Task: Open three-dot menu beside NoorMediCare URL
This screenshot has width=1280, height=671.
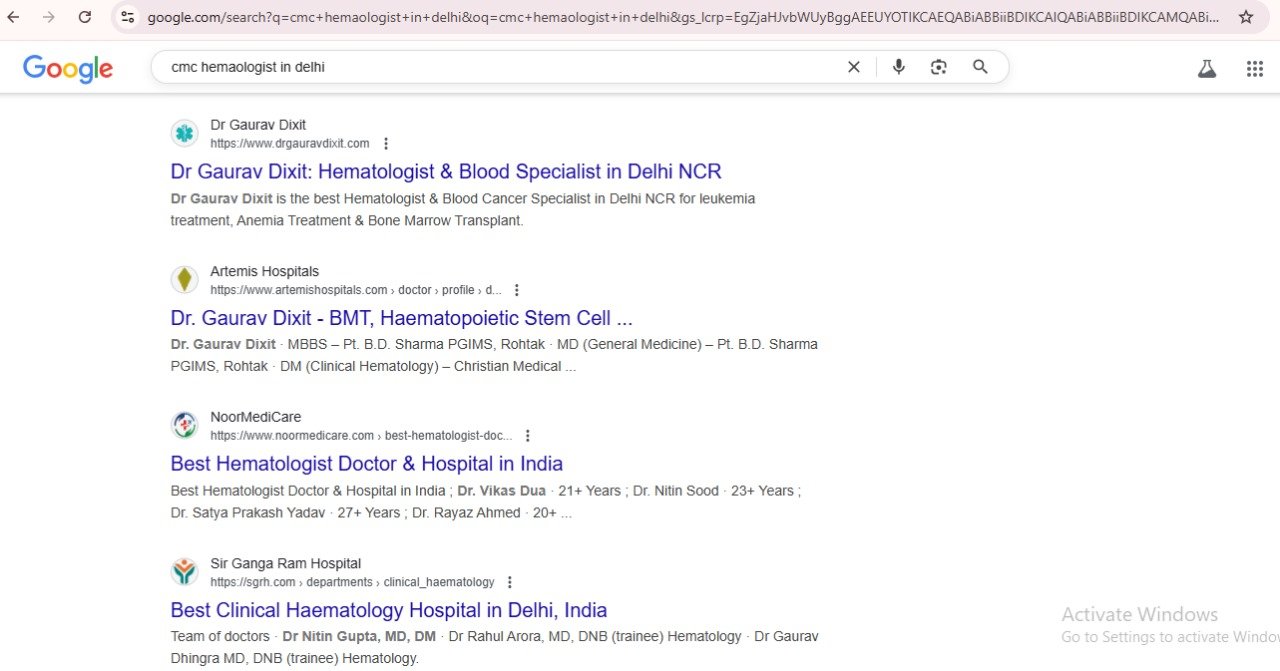Action: click(x=528, y=436)
